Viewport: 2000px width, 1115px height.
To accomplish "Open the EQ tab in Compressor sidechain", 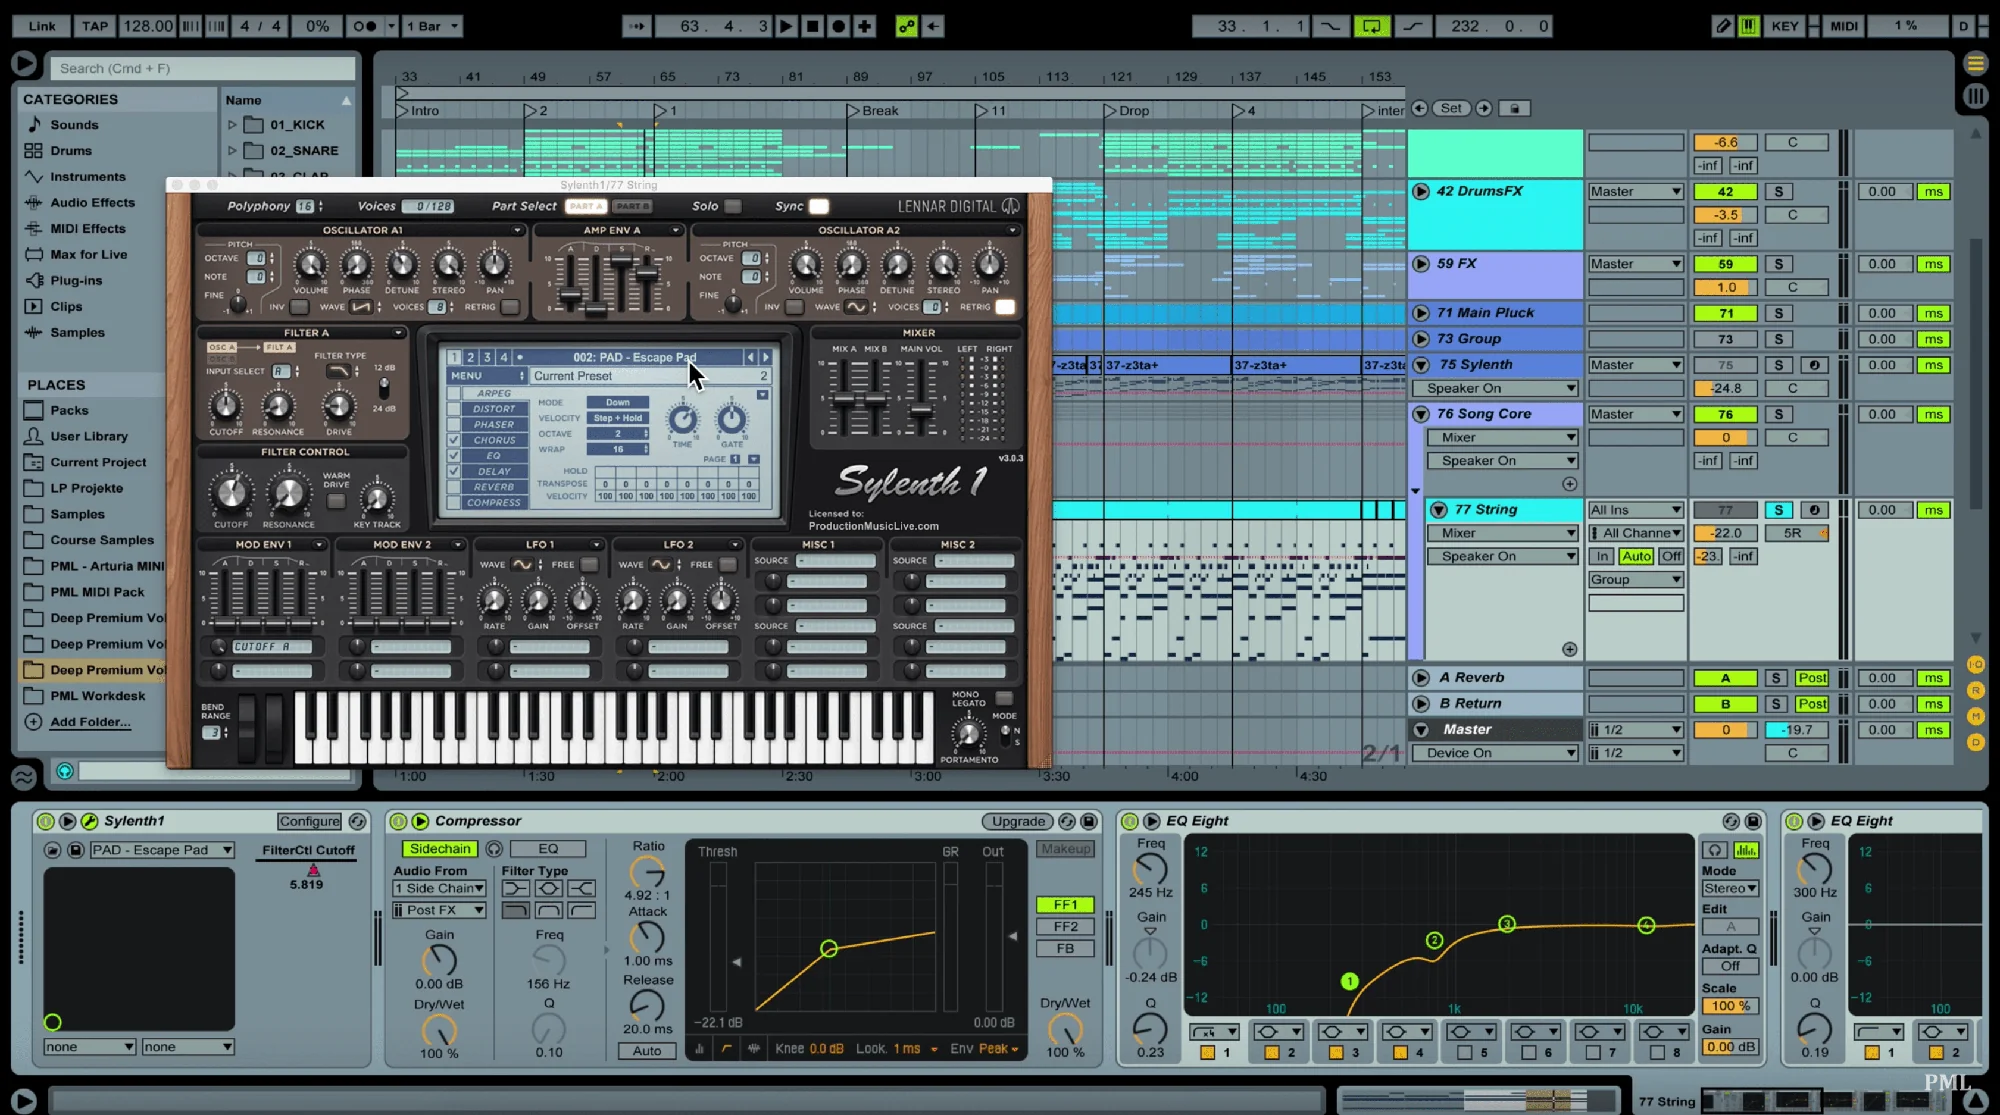I will (548, 849).
